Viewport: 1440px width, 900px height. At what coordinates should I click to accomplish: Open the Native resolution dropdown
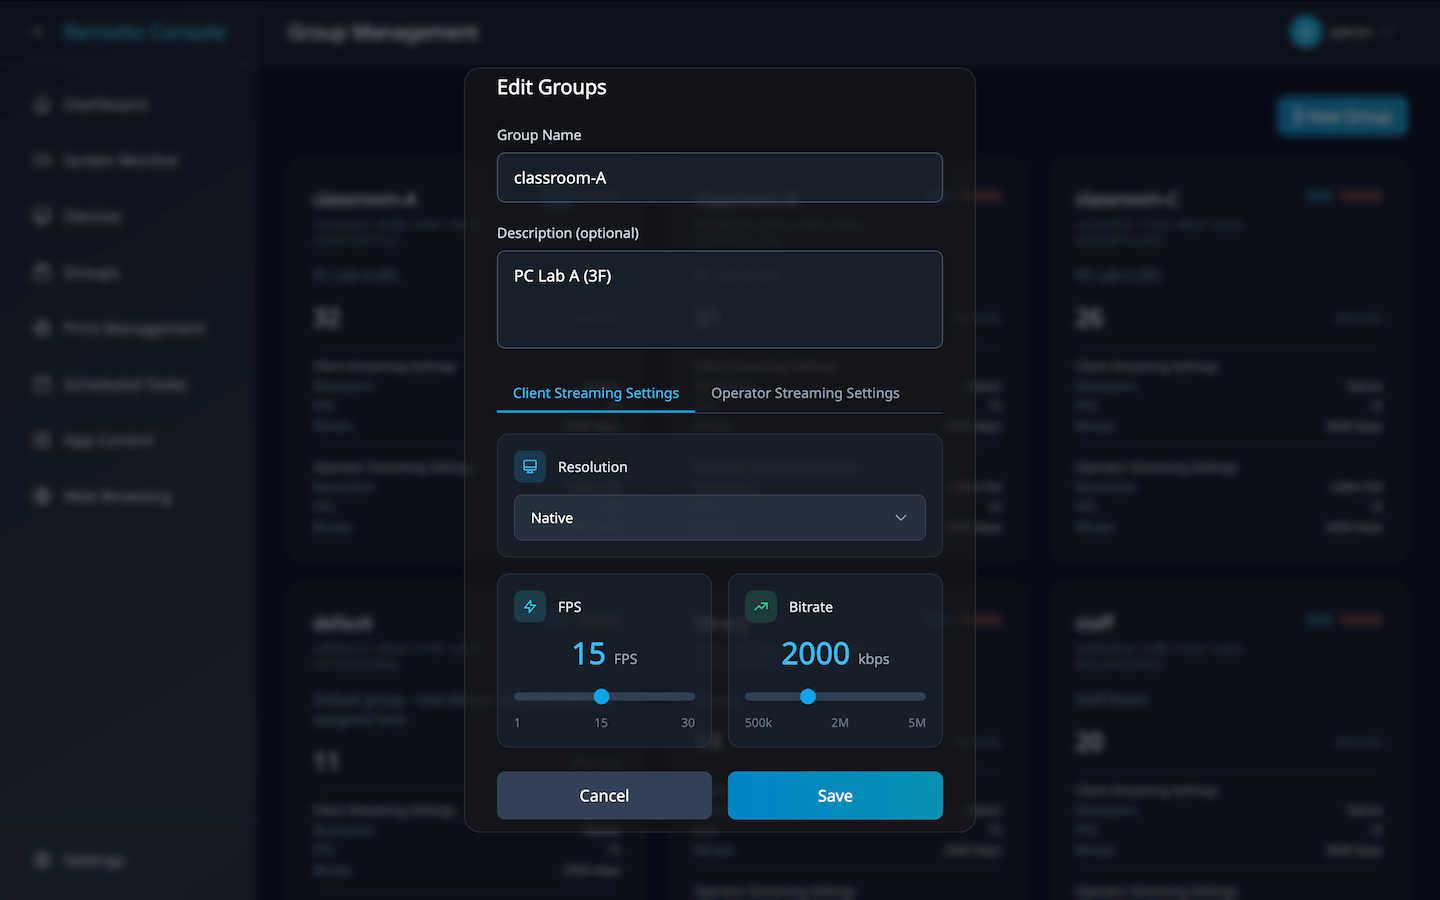719,518
